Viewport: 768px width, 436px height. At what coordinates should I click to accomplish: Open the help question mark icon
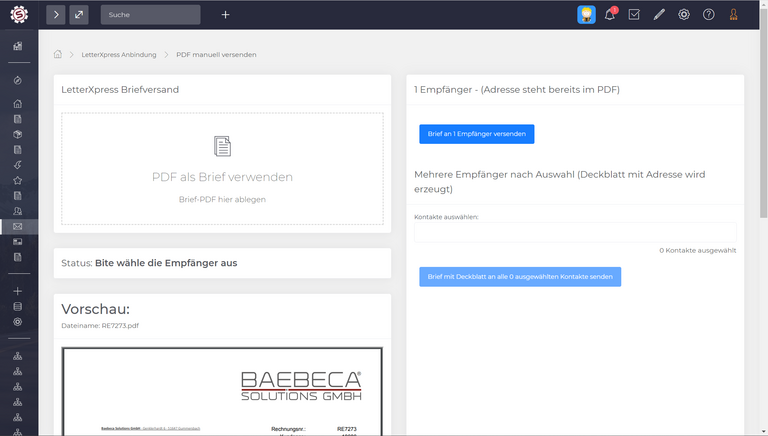(x=709, y=15)
